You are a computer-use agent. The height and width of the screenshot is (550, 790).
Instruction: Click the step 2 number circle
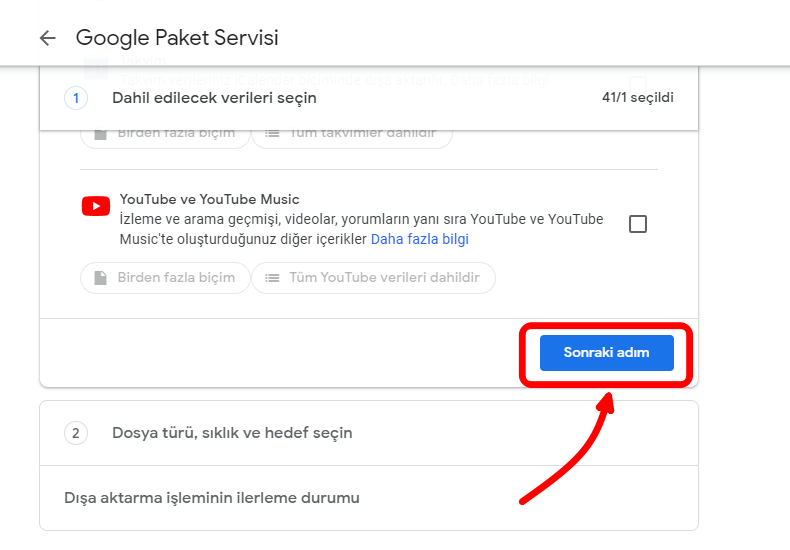75,433
